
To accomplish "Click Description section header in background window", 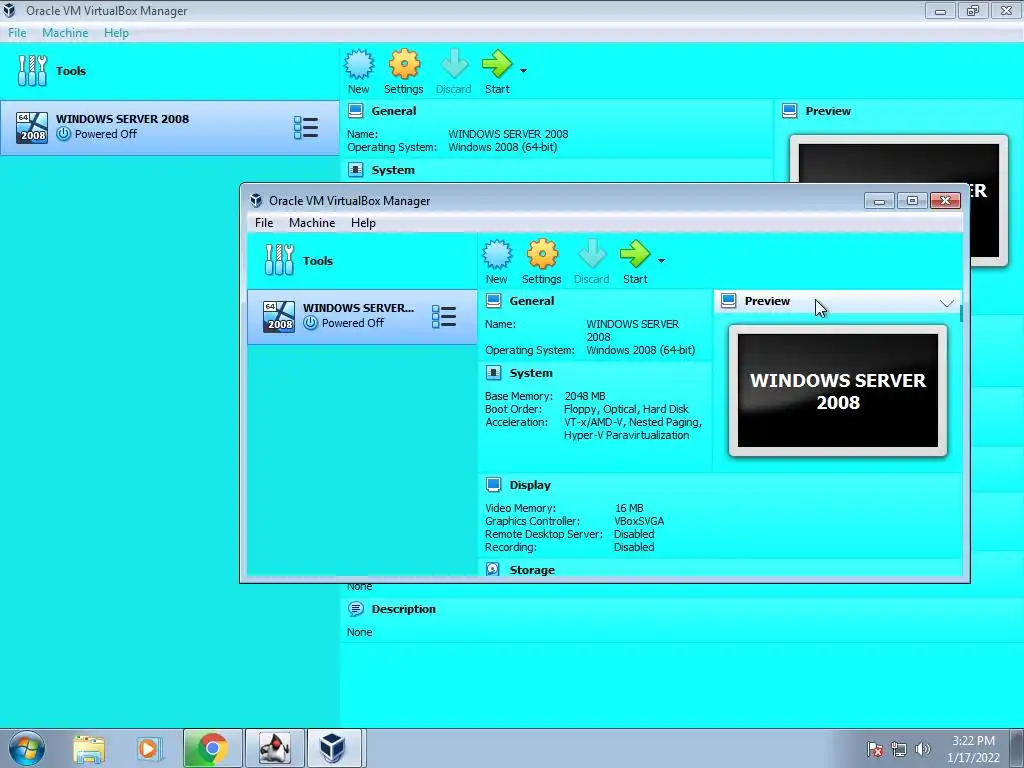I will point(404,609).
